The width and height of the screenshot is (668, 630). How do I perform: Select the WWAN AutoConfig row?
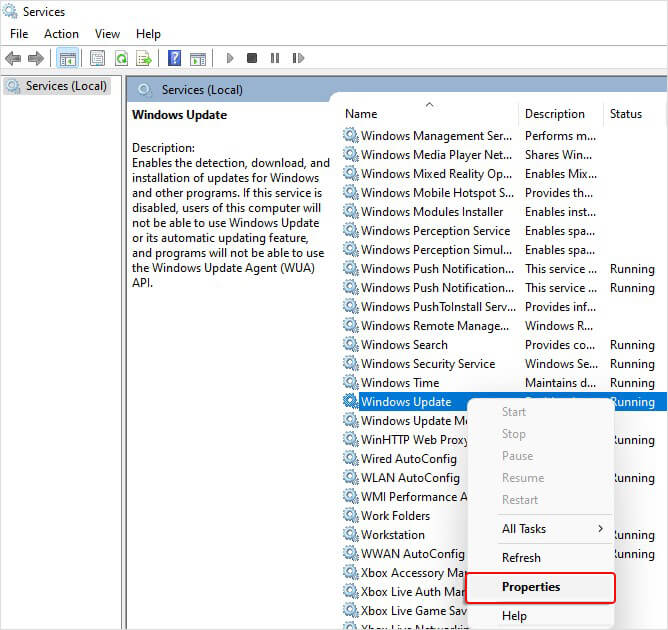click(x=412, y=554)
